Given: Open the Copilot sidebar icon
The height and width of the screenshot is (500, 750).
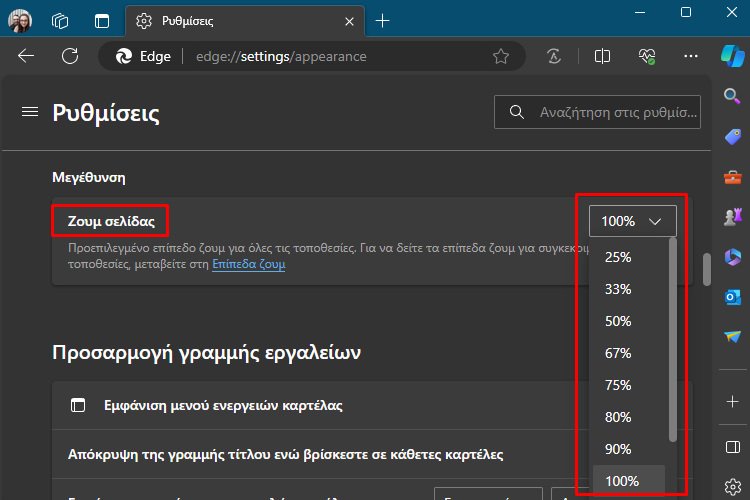Looking at the screenshot, I should (x=733, y=56).
